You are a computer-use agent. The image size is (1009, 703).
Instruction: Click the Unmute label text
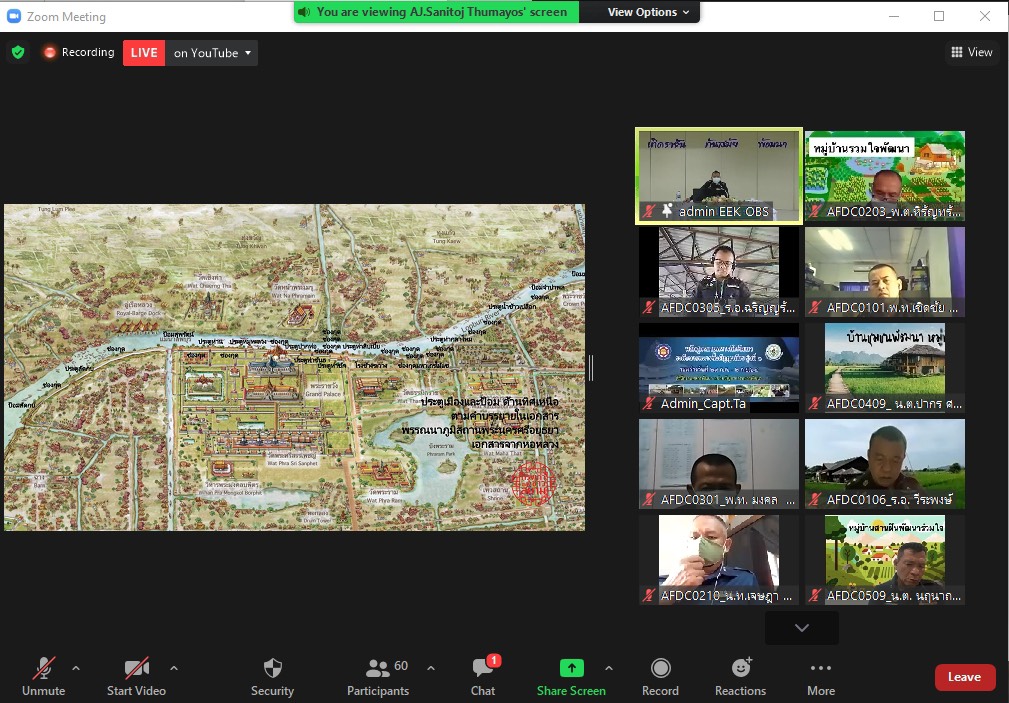click(x=44, y=690)
